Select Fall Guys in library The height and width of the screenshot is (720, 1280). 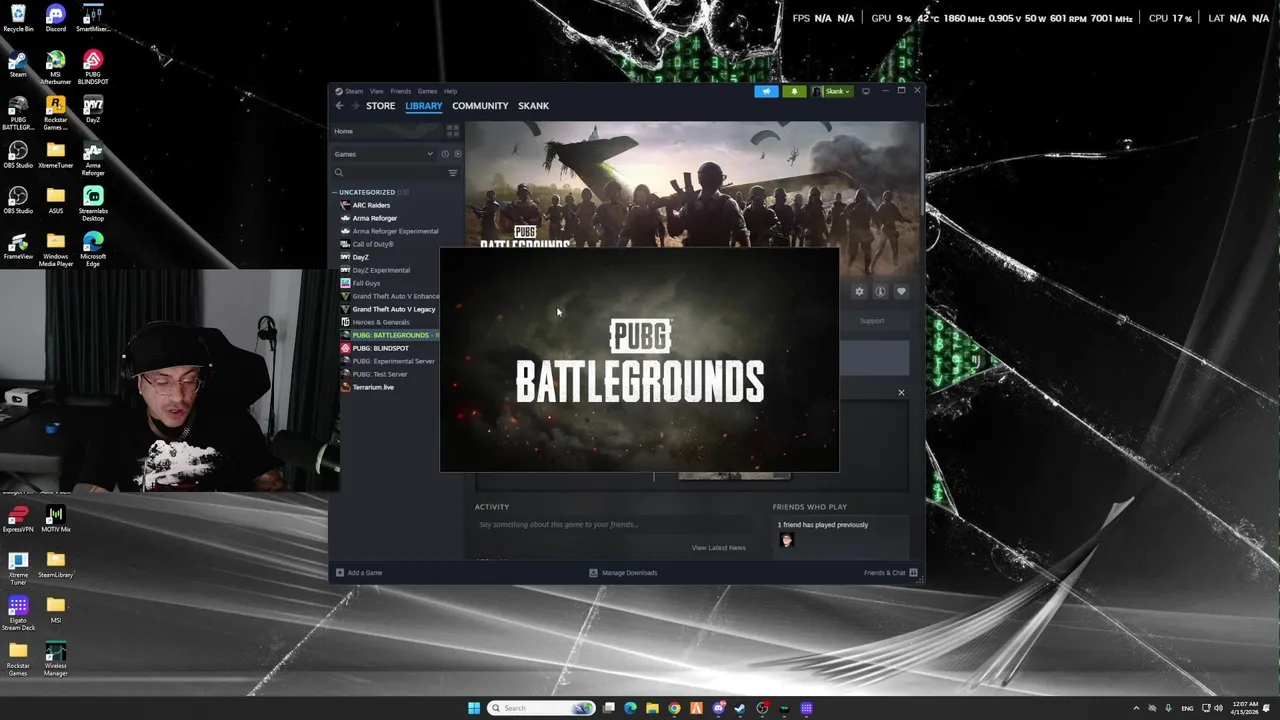366,283
